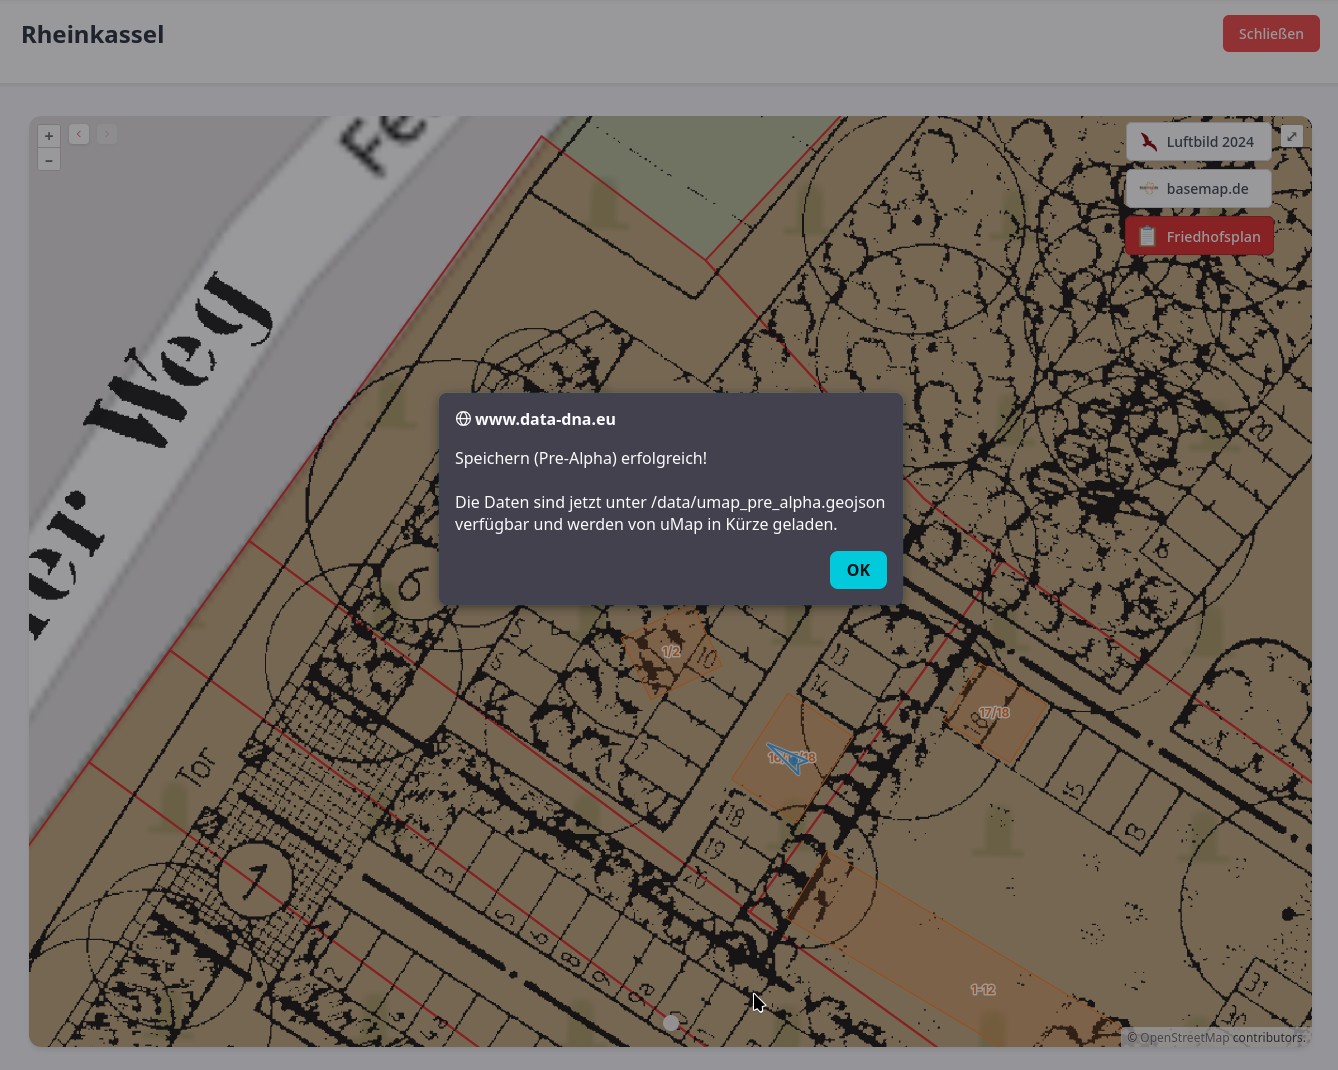Click the Rheinkassel page title
The width and height of the screenshot is (1338, 1070).
coord(92,34)
